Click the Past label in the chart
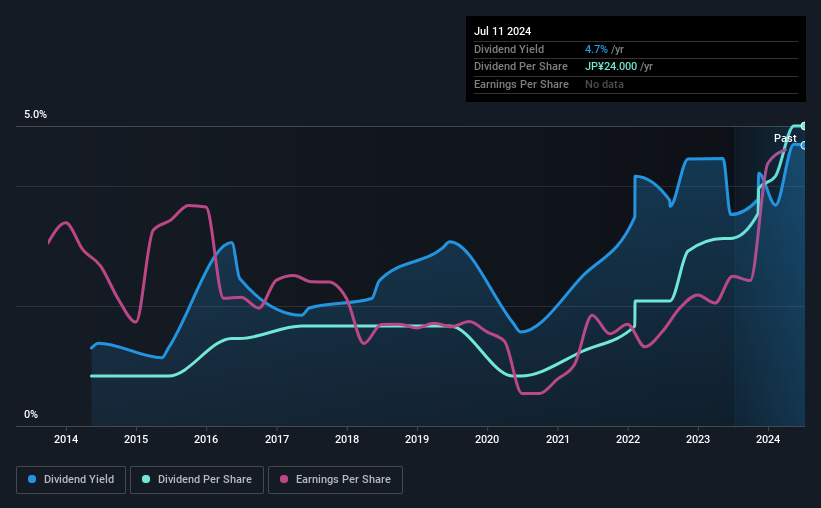This screenshot has height=508, width=821. 785,138
